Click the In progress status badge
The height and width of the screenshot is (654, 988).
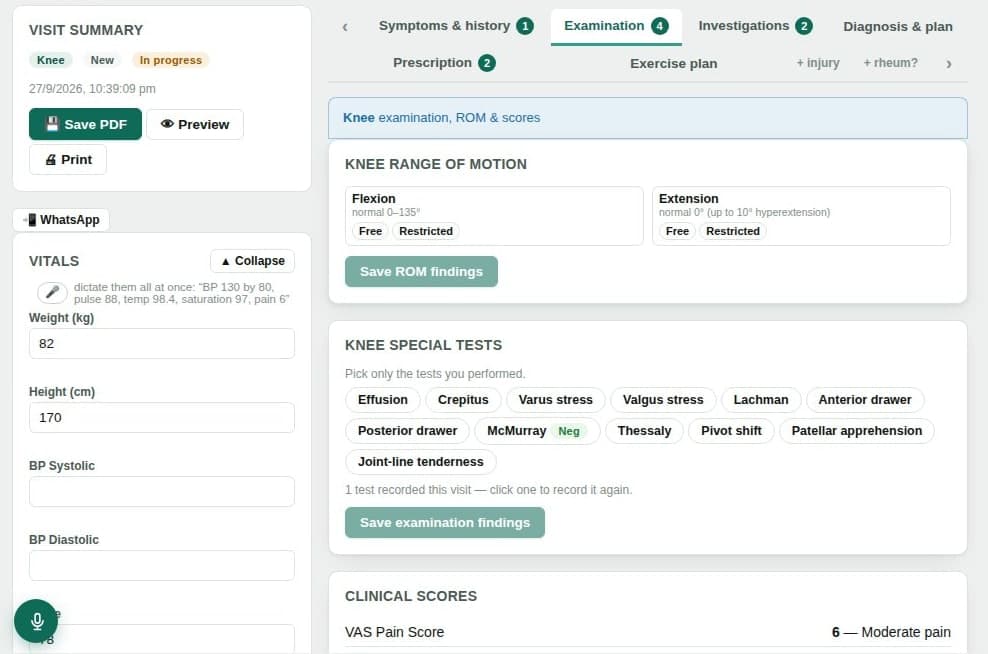(171, 60)
